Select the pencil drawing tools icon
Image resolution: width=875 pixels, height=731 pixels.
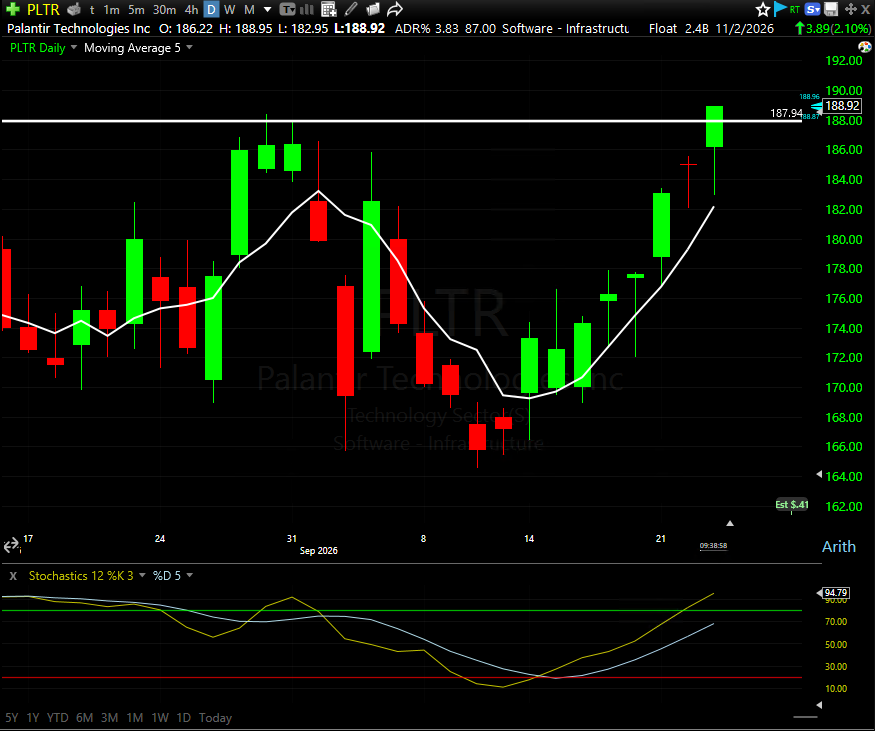coord(351,9)
